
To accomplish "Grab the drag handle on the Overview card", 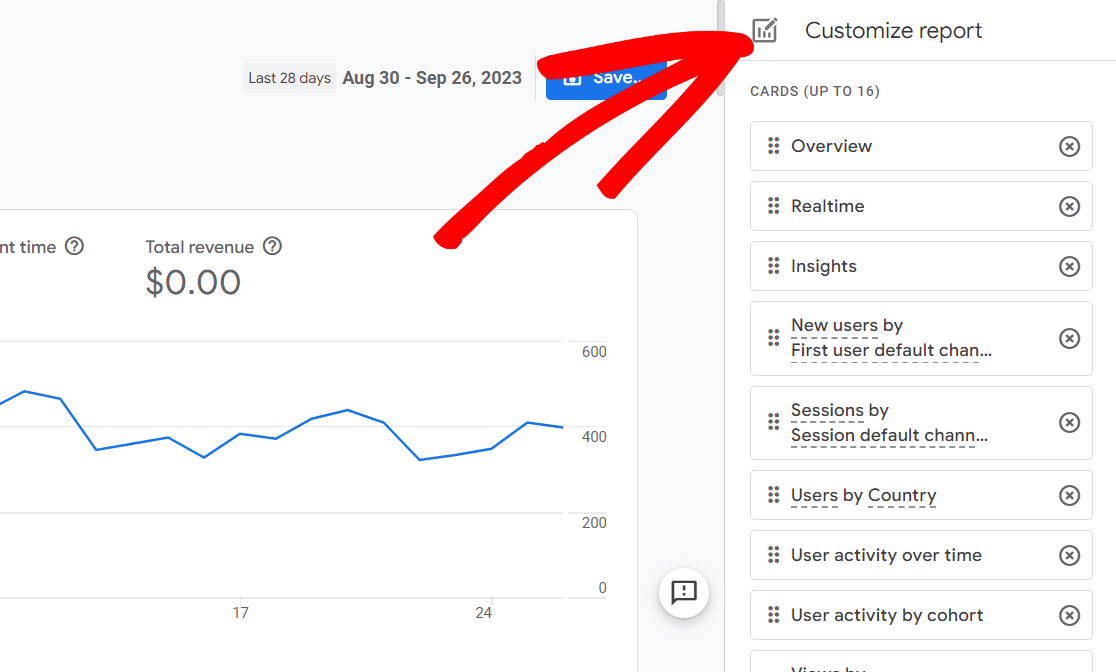I will [x=773, y=146].
